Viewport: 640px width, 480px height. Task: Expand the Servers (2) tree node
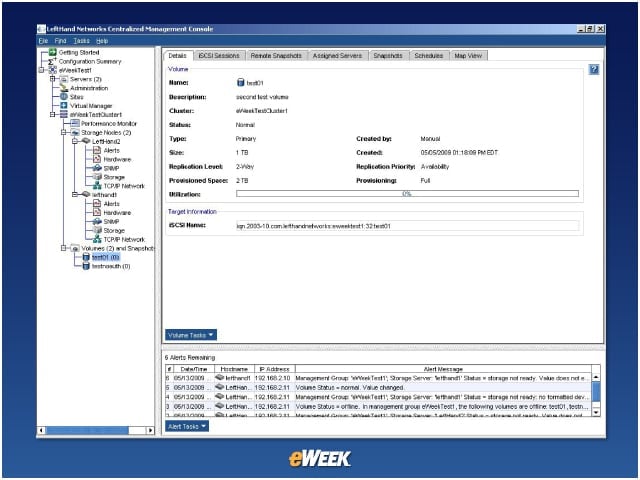coord(52,79)
